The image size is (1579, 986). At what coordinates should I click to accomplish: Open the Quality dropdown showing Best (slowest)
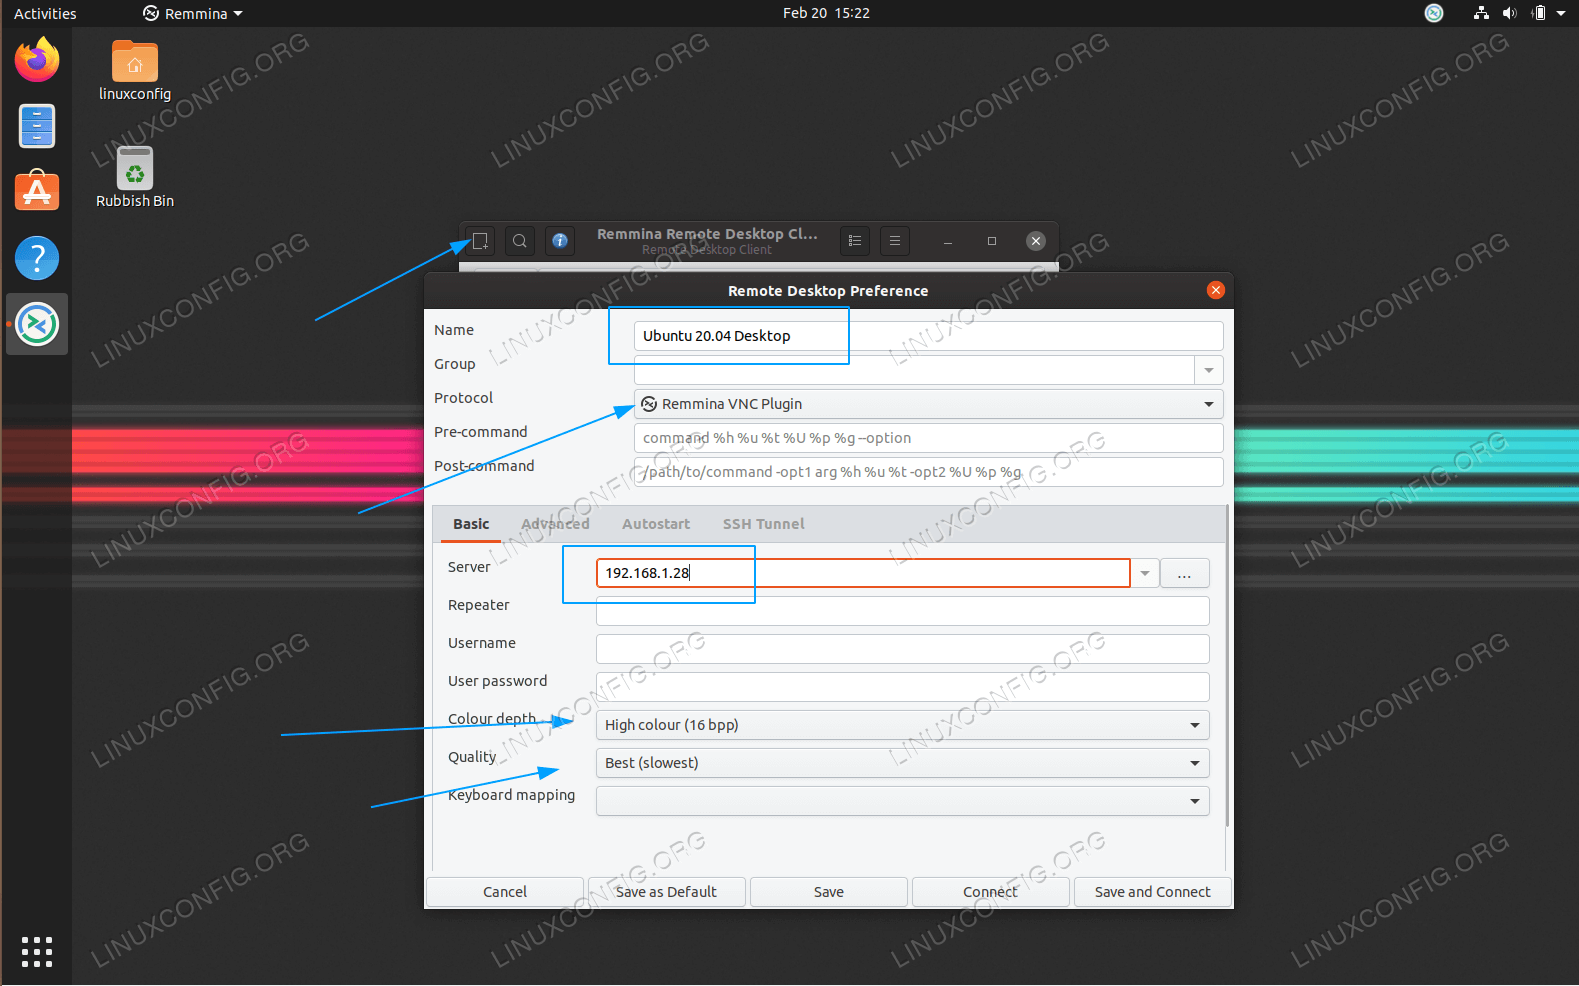pyautogui.click(x=902, y=763)
